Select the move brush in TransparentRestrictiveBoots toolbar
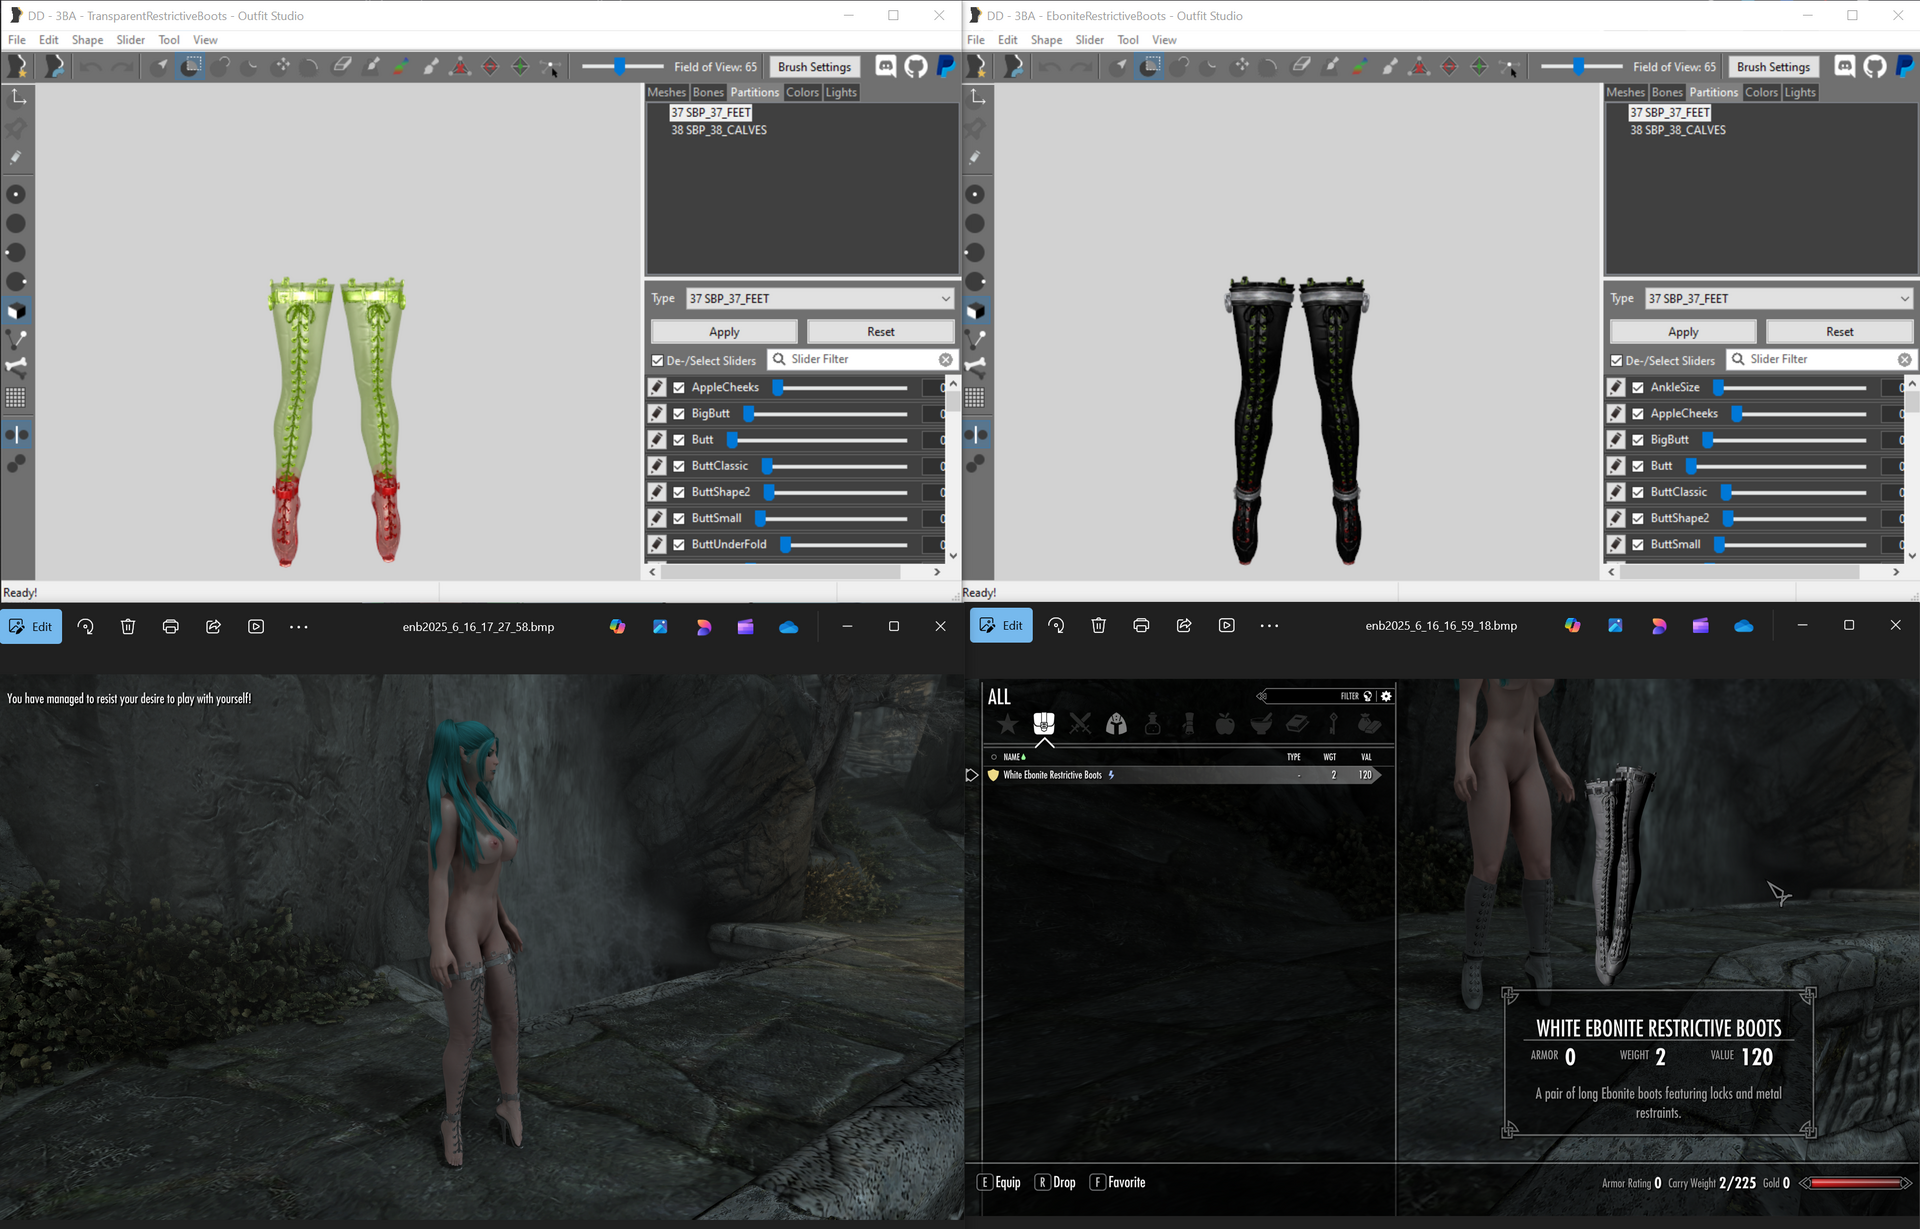This screenshot has height=1229, width=1920. pos(281,66)
